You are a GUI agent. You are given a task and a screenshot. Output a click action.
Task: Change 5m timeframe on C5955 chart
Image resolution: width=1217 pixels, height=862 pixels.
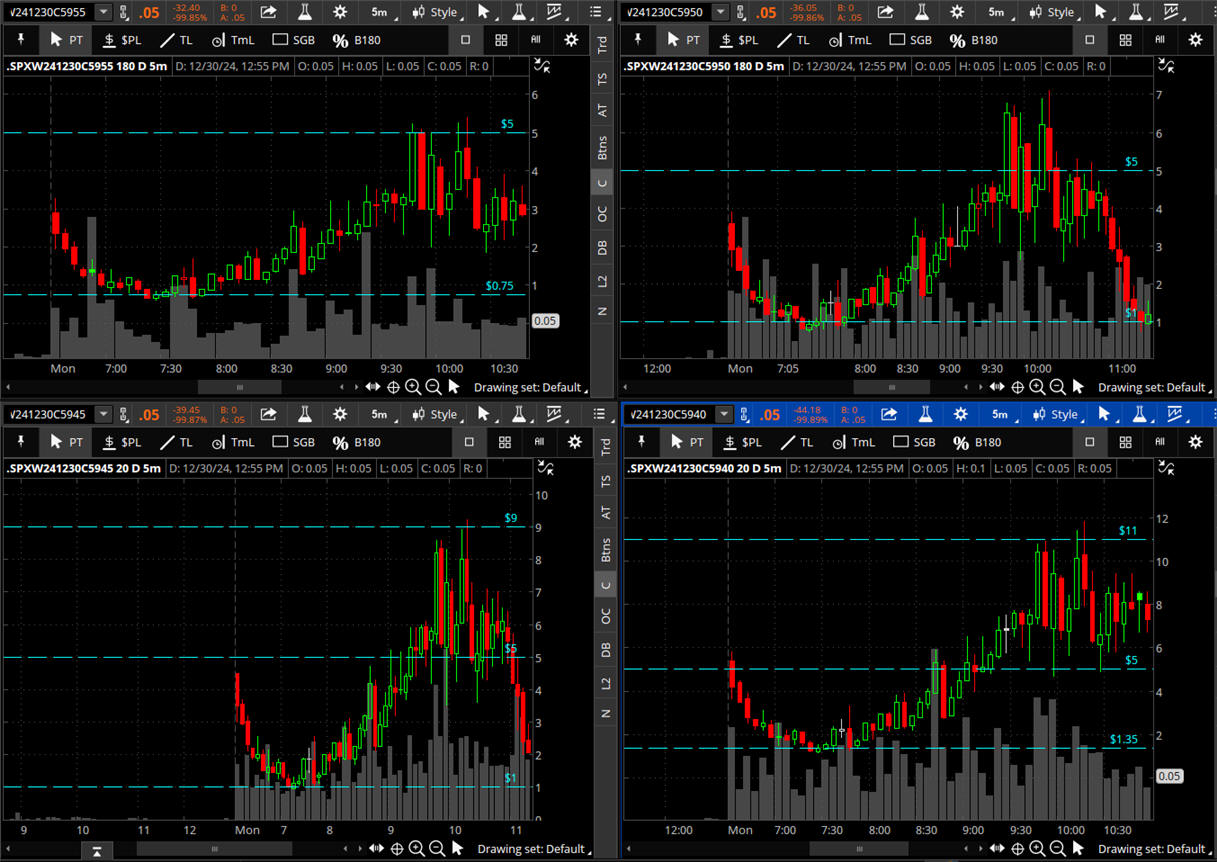[x=379, y=12]
